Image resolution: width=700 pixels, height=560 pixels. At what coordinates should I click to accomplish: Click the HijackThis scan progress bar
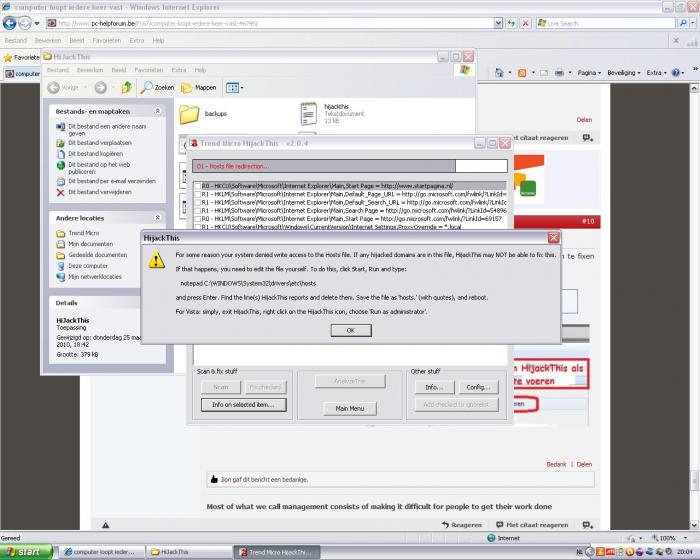(x=350, y=166)
